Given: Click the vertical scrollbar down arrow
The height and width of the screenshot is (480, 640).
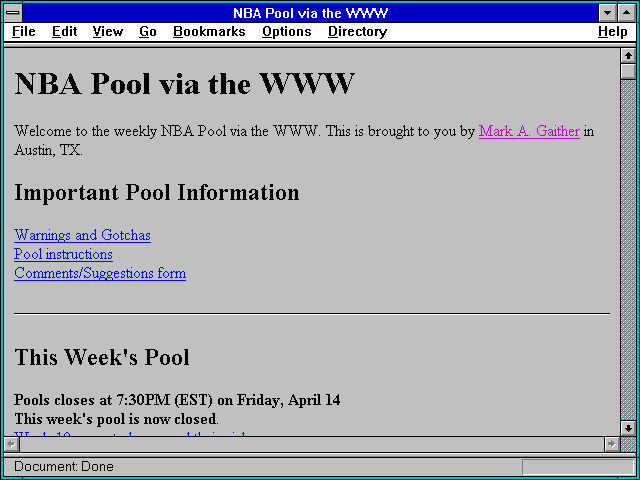Looking at the screenshot, I should coord(628,428).
